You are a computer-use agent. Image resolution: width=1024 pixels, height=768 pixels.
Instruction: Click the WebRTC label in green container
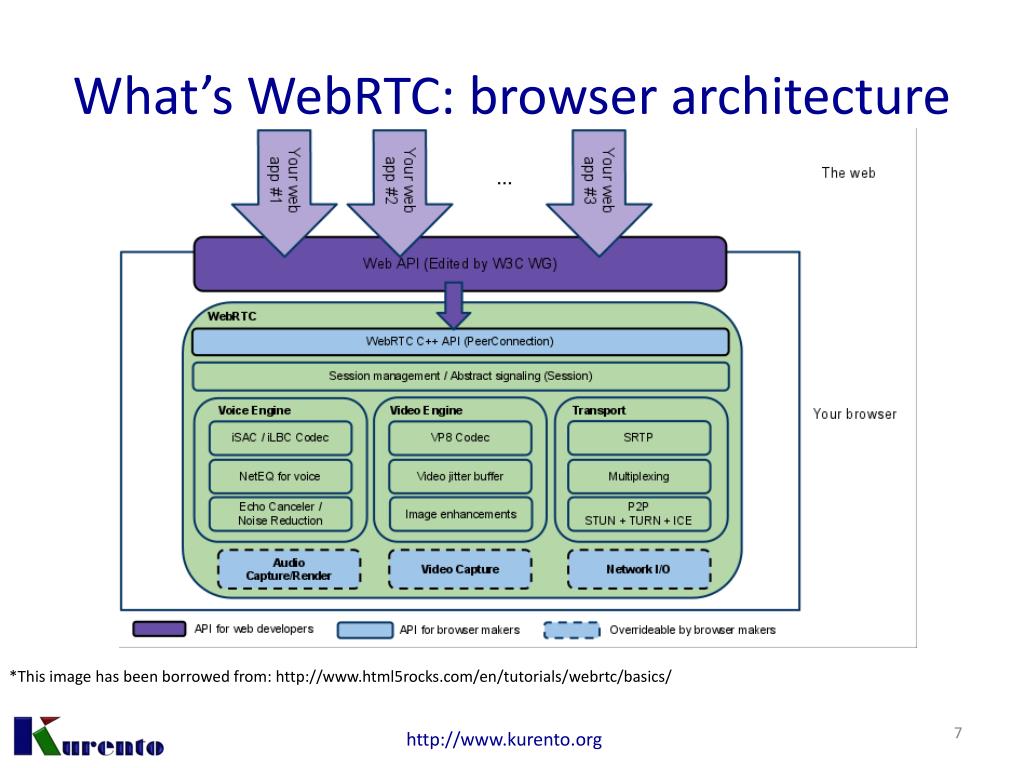click(232, 316)
